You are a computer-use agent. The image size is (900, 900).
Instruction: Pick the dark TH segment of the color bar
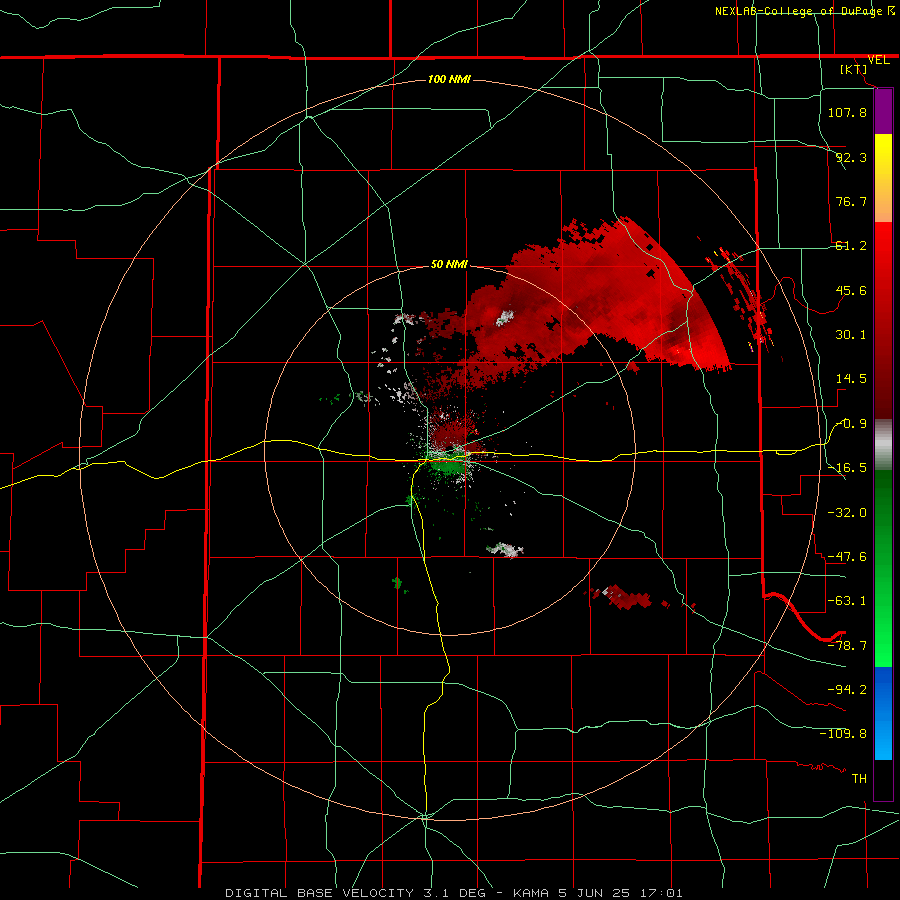[883, 779]
